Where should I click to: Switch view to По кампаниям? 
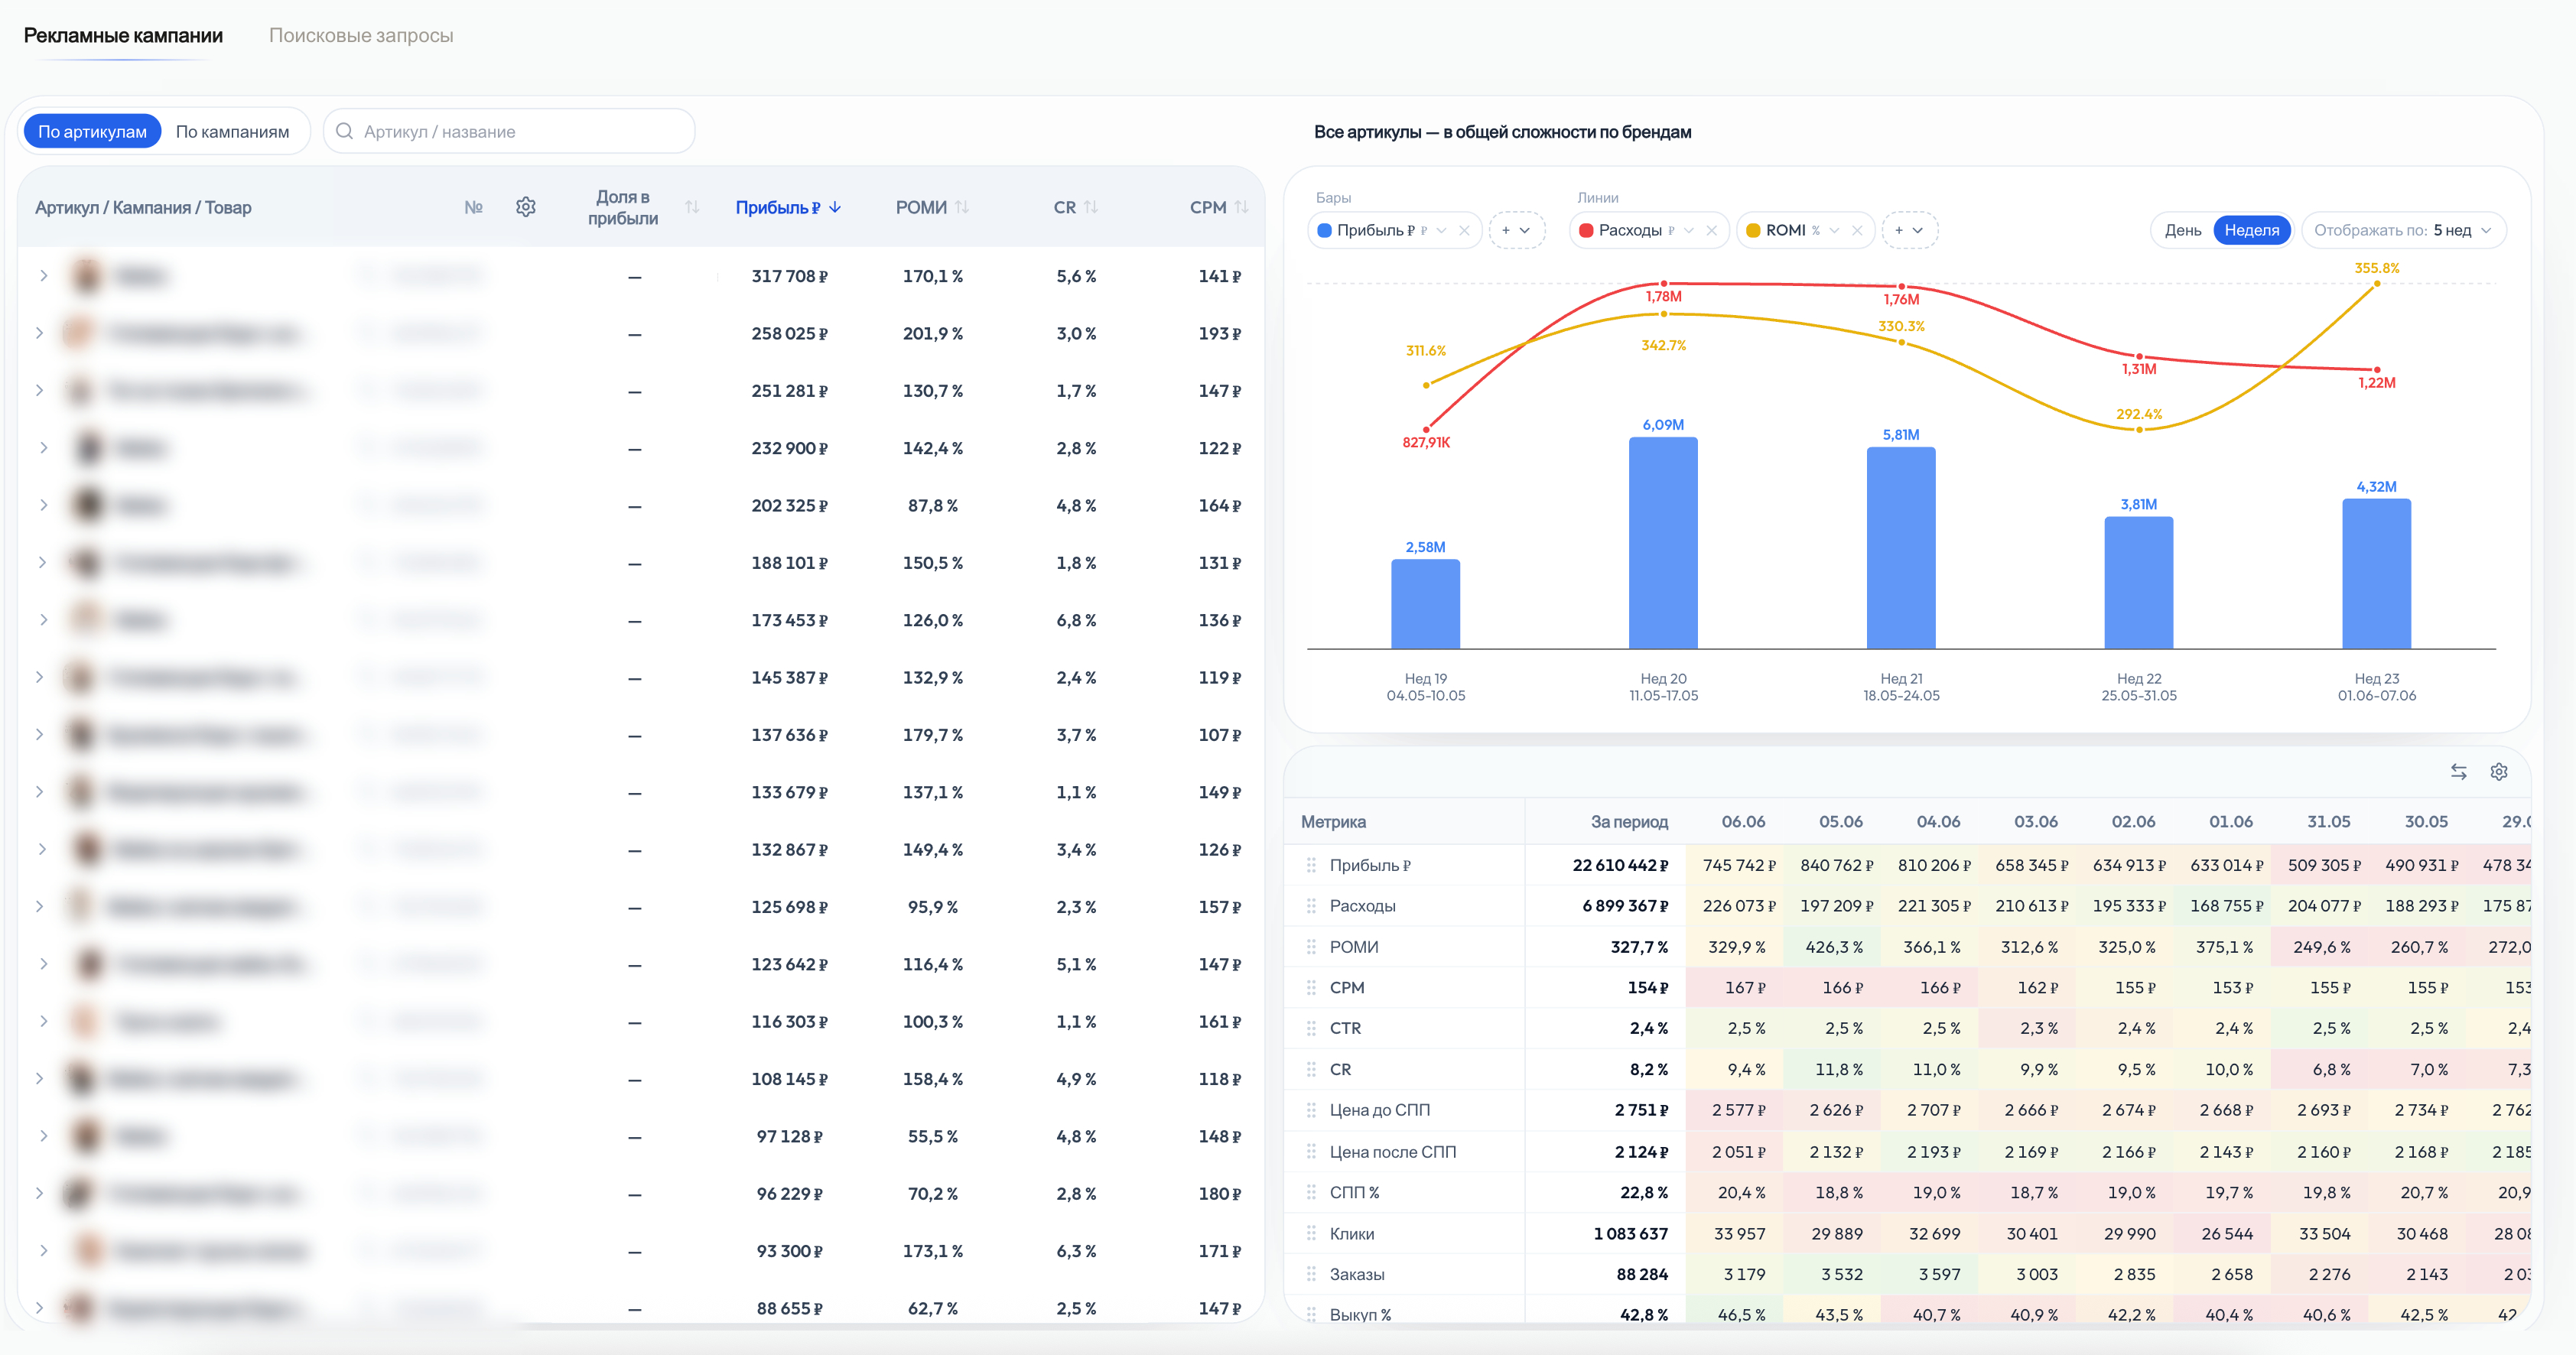[232, 131]
